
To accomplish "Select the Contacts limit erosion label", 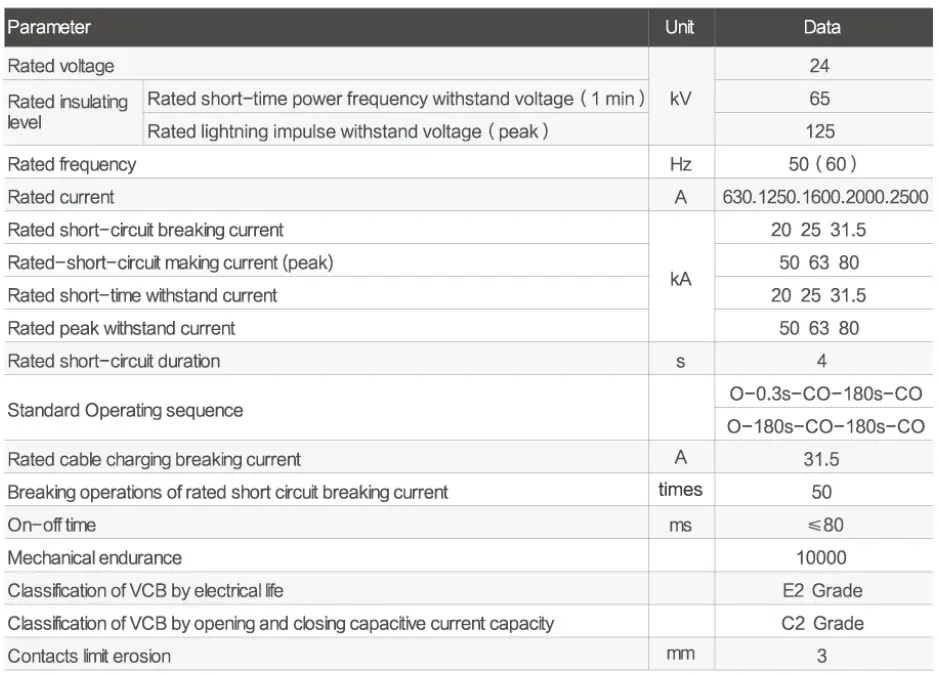I will [89, 657].
